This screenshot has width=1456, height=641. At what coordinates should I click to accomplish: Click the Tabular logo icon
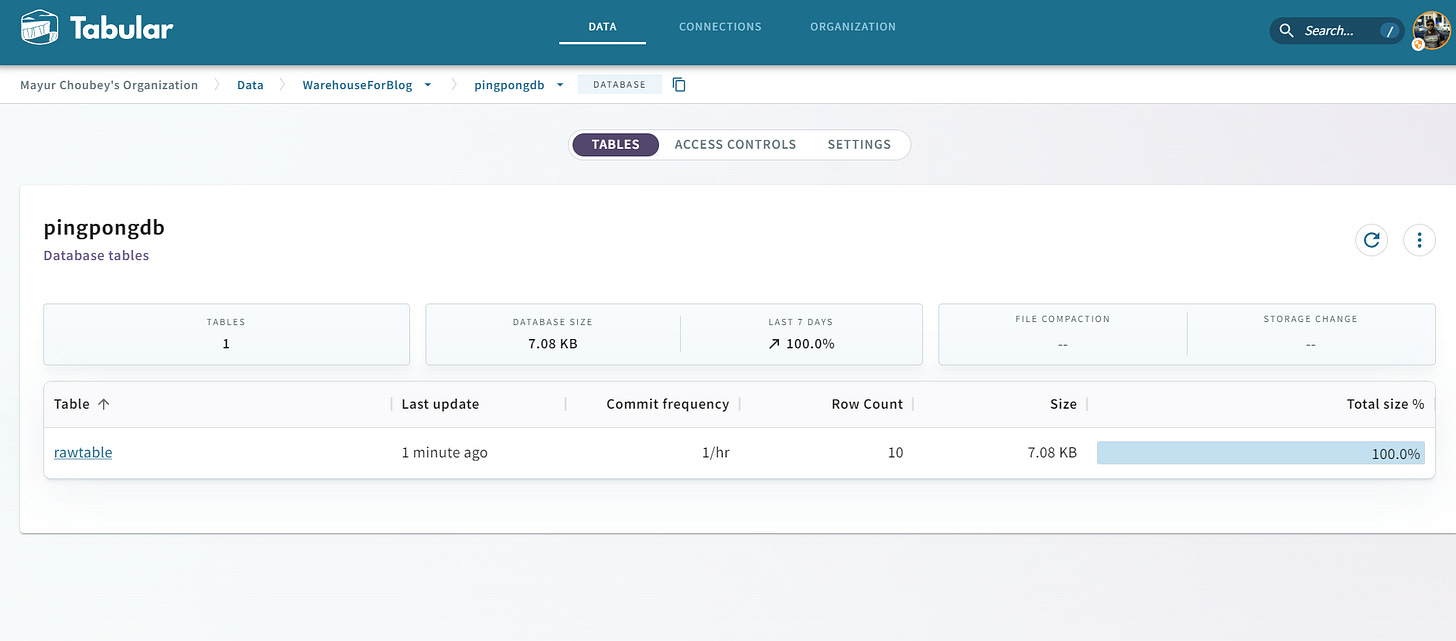pyautogui.click(x=40, y=27)
